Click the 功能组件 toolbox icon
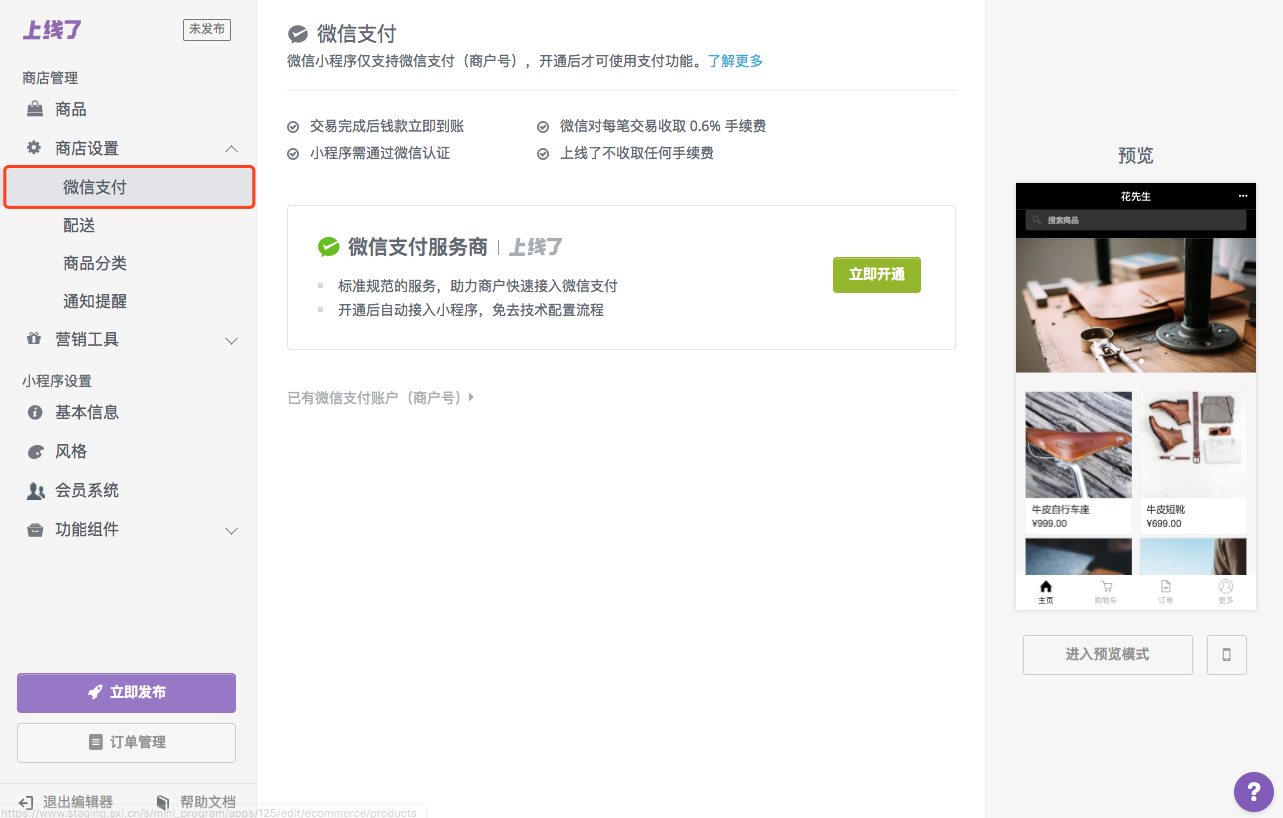 click(35, 529)
